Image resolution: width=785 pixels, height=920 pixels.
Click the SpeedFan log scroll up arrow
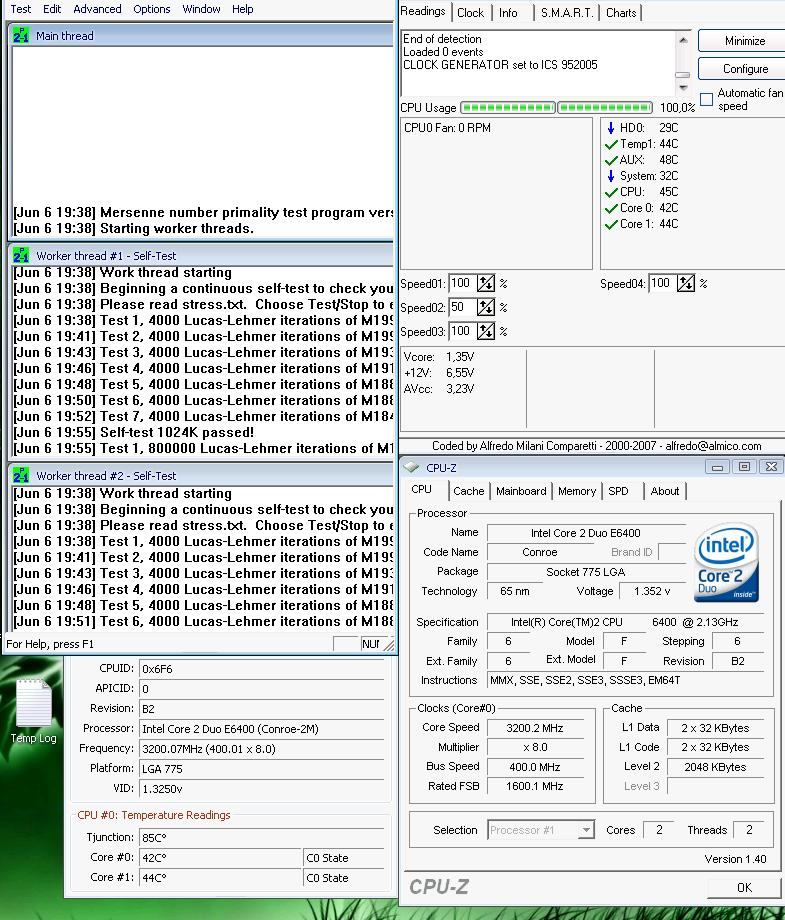[x=683, y=40]
